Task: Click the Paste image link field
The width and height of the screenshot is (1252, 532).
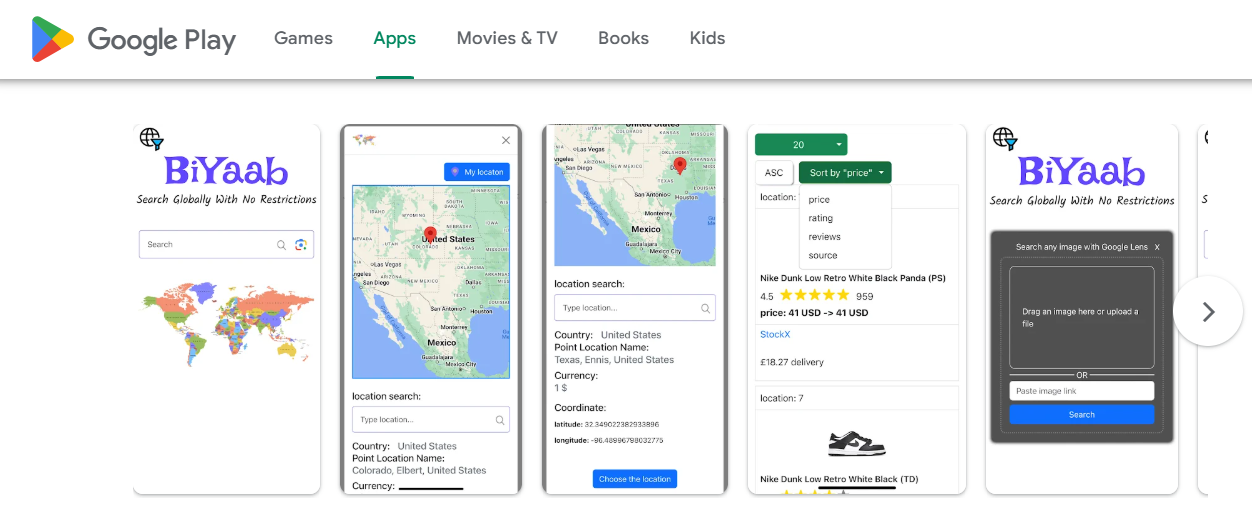Action: 1082,391
